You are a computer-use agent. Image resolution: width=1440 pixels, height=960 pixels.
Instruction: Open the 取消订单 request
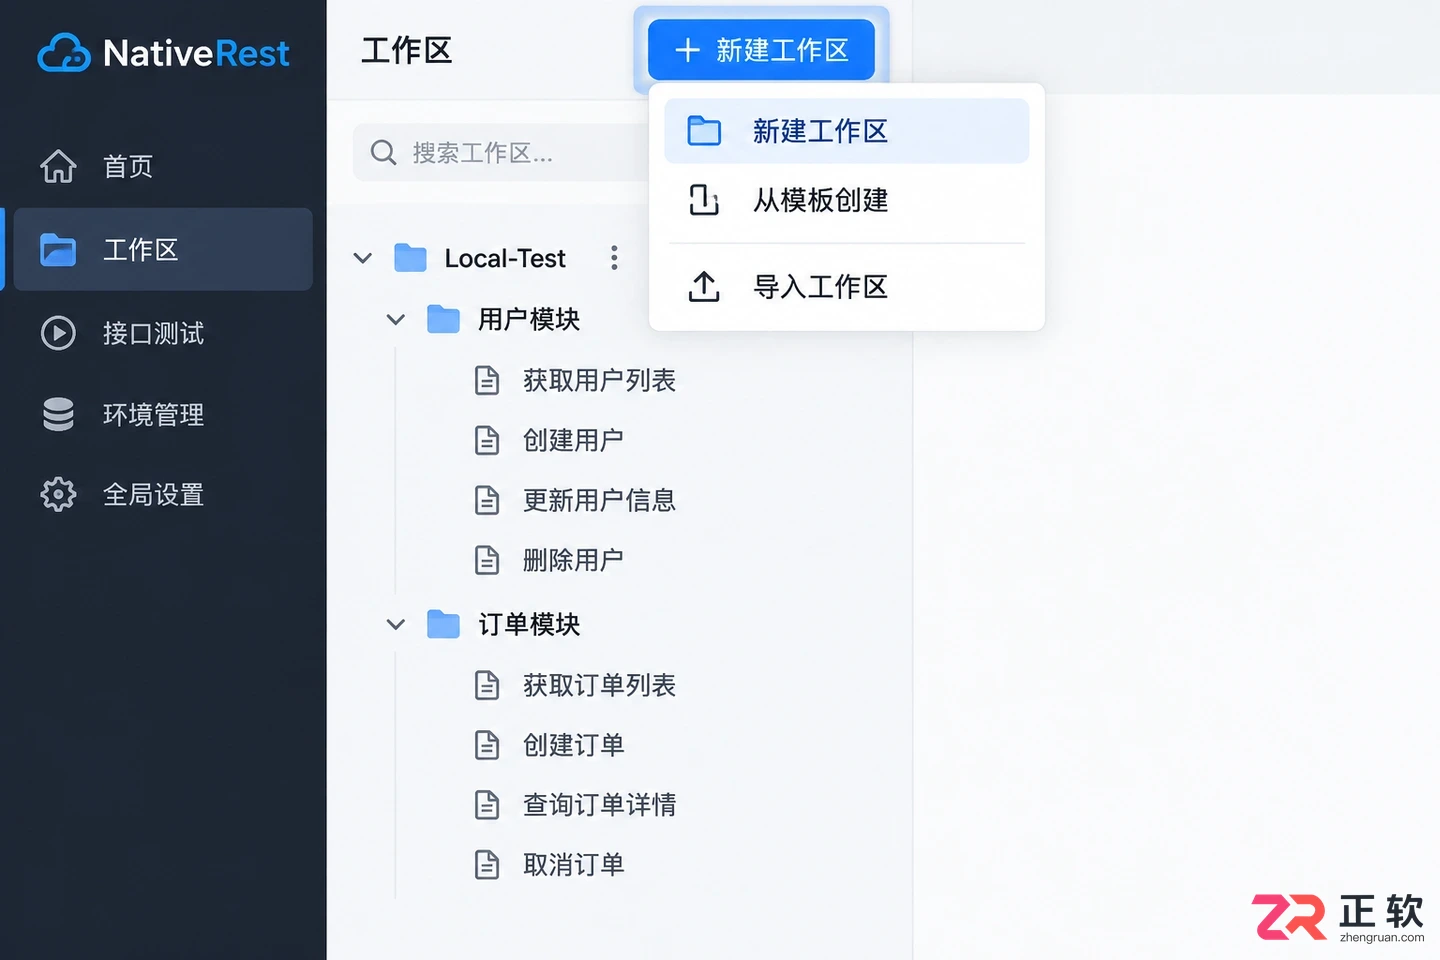(x=573, y=865)
